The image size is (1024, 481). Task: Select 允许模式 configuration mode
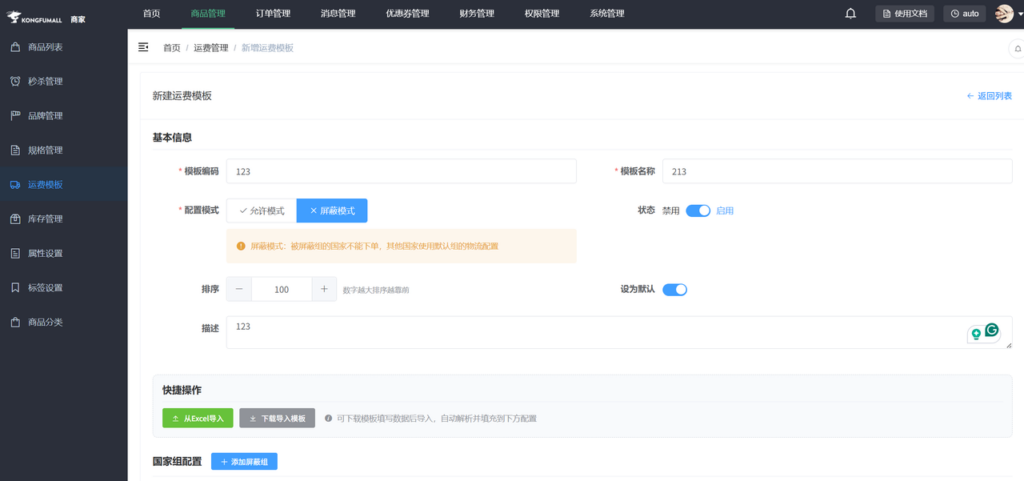(262, 211)
